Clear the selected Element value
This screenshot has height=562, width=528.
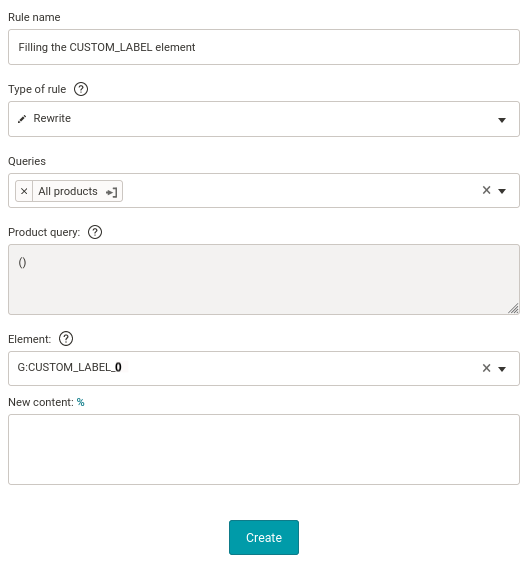[486, 368]
